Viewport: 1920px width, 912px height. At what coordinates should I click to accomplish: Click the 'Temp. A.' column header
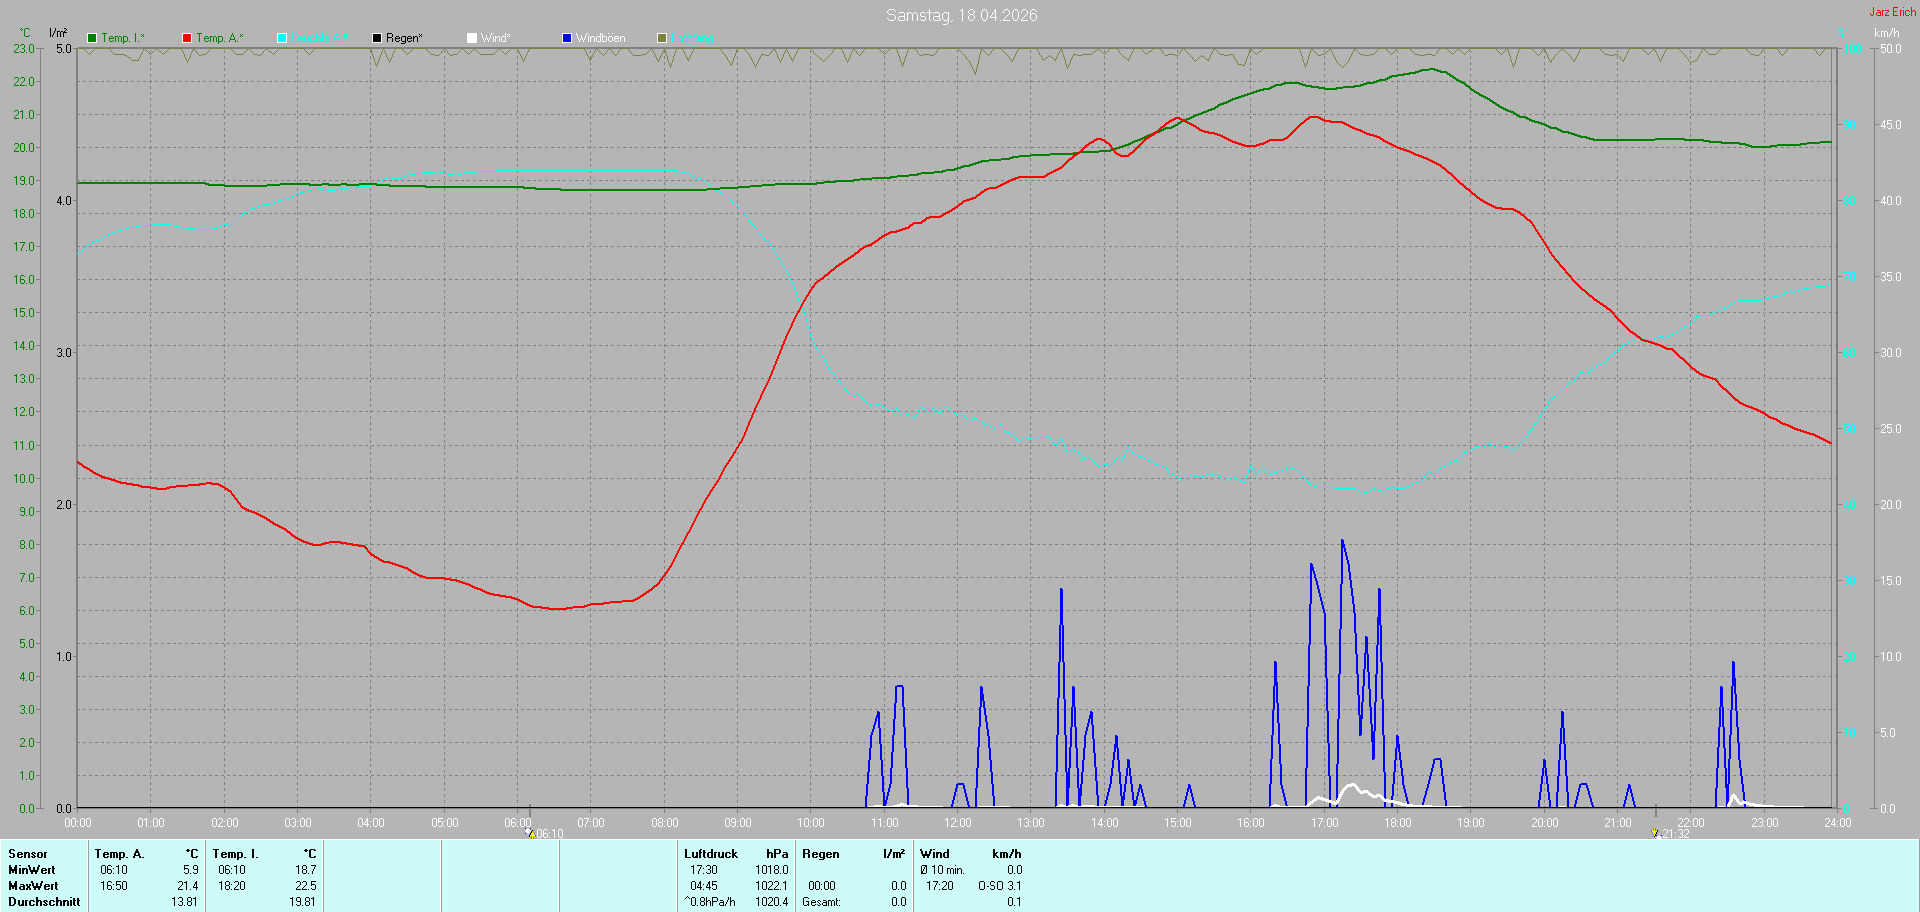pos(119,854)
